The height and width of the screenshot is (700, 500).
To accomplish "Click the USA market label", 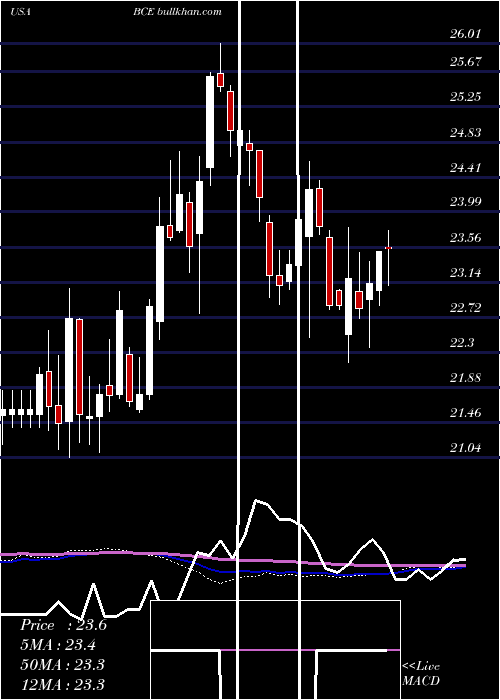I will [x=20, y=12].
